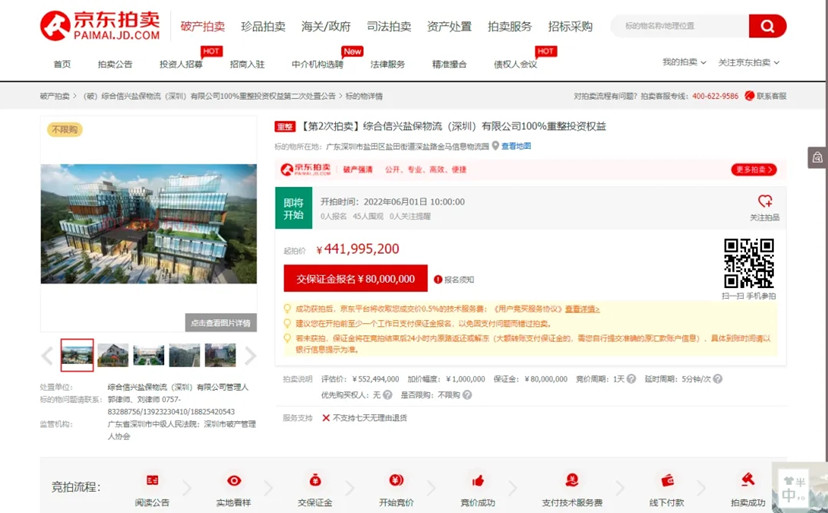This screenshot has width=828, height=513.
Task: Click the 破产拍卖 breadcrumb link
Action: pyautogui.click(x=55, y=96)
